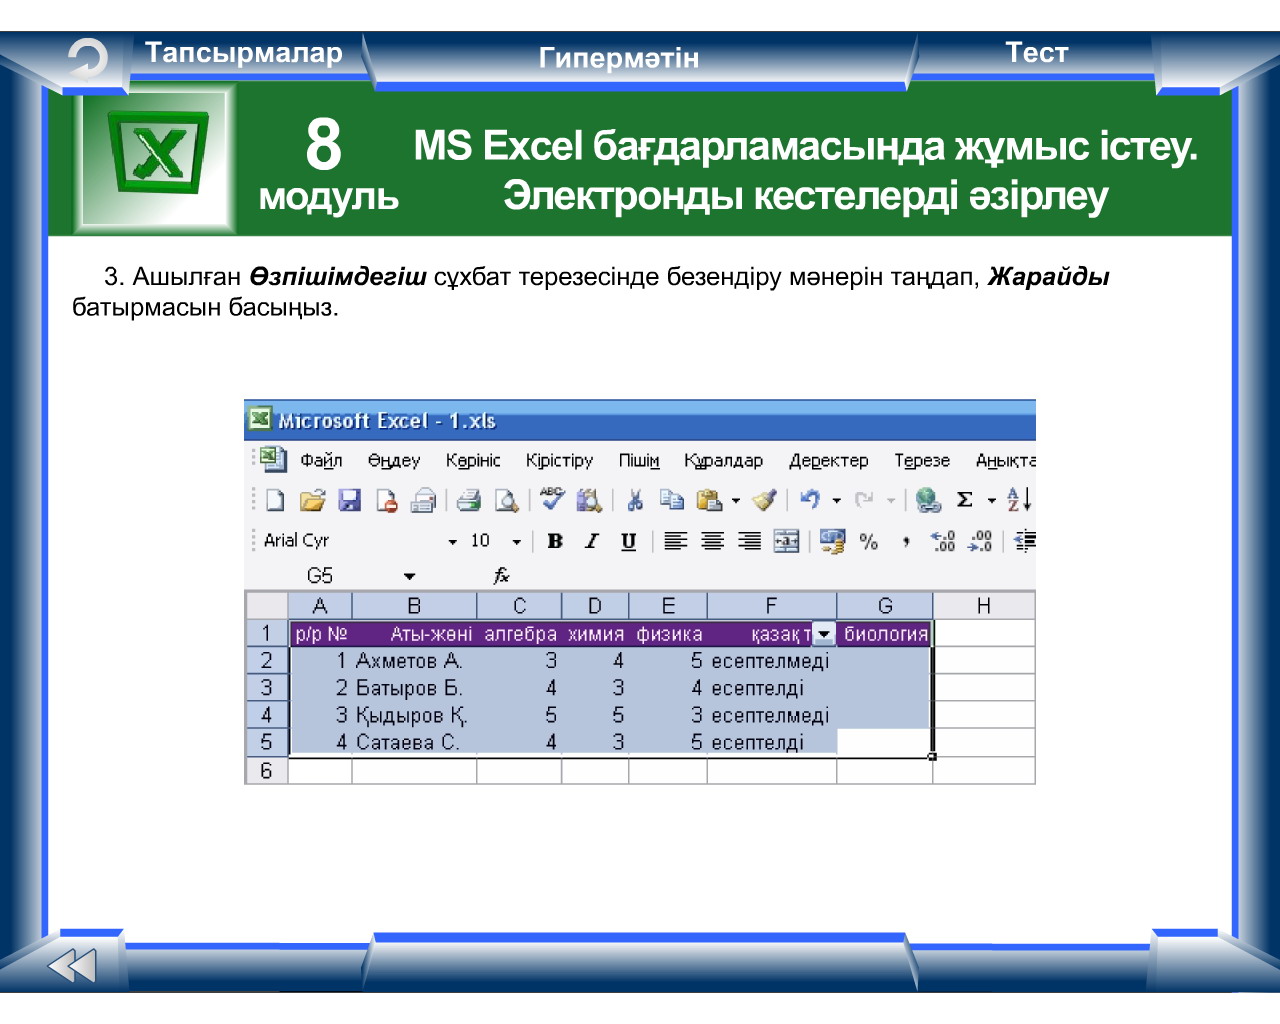Screen dimensions: 1280x1024
Task: Click the биология header cell
Action: coord(885,634)
